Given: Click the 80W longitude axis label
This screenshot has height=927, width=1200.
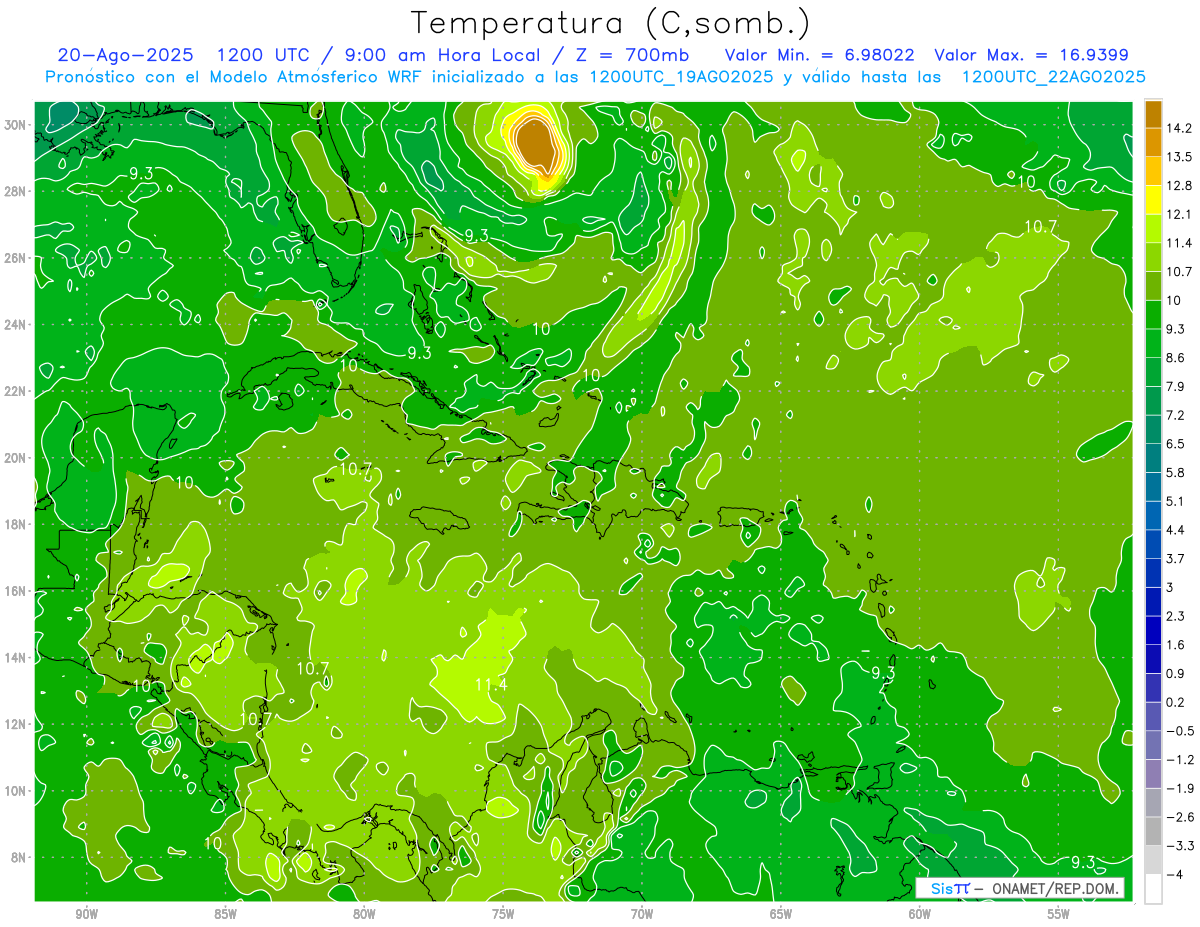Looking at the screenshot, I should pyautogui.click(x=364, y=914).
